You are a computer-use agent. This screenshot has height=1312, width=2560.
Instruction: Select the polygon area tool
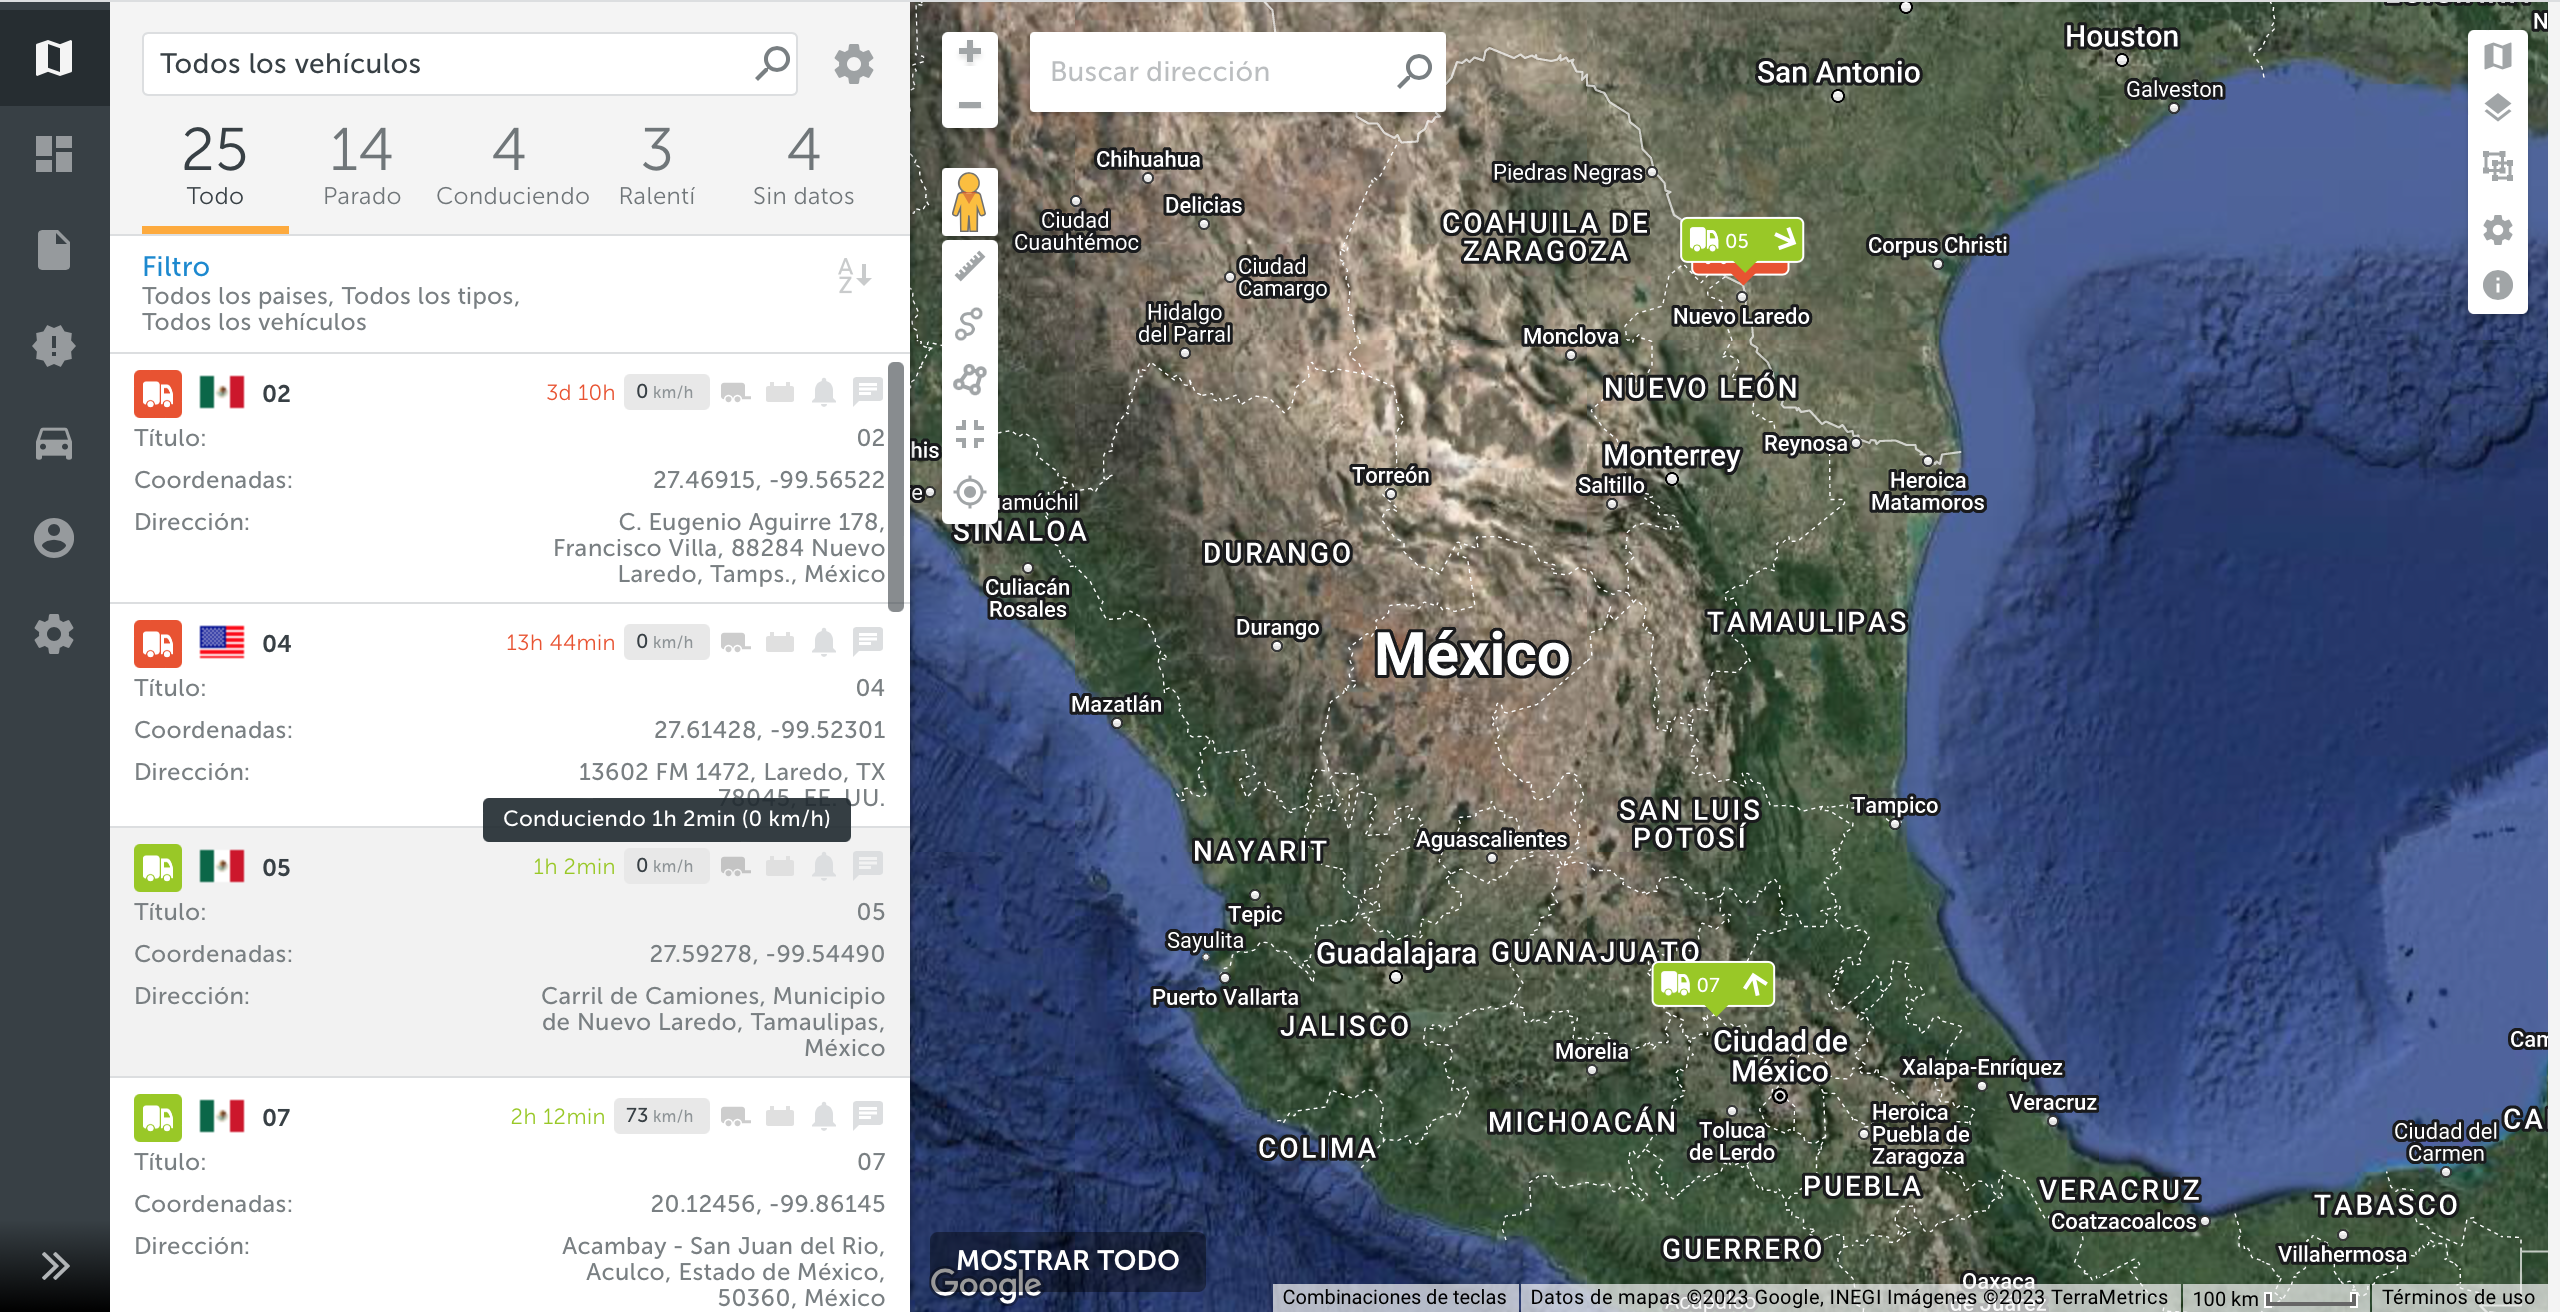coord(969,379)
